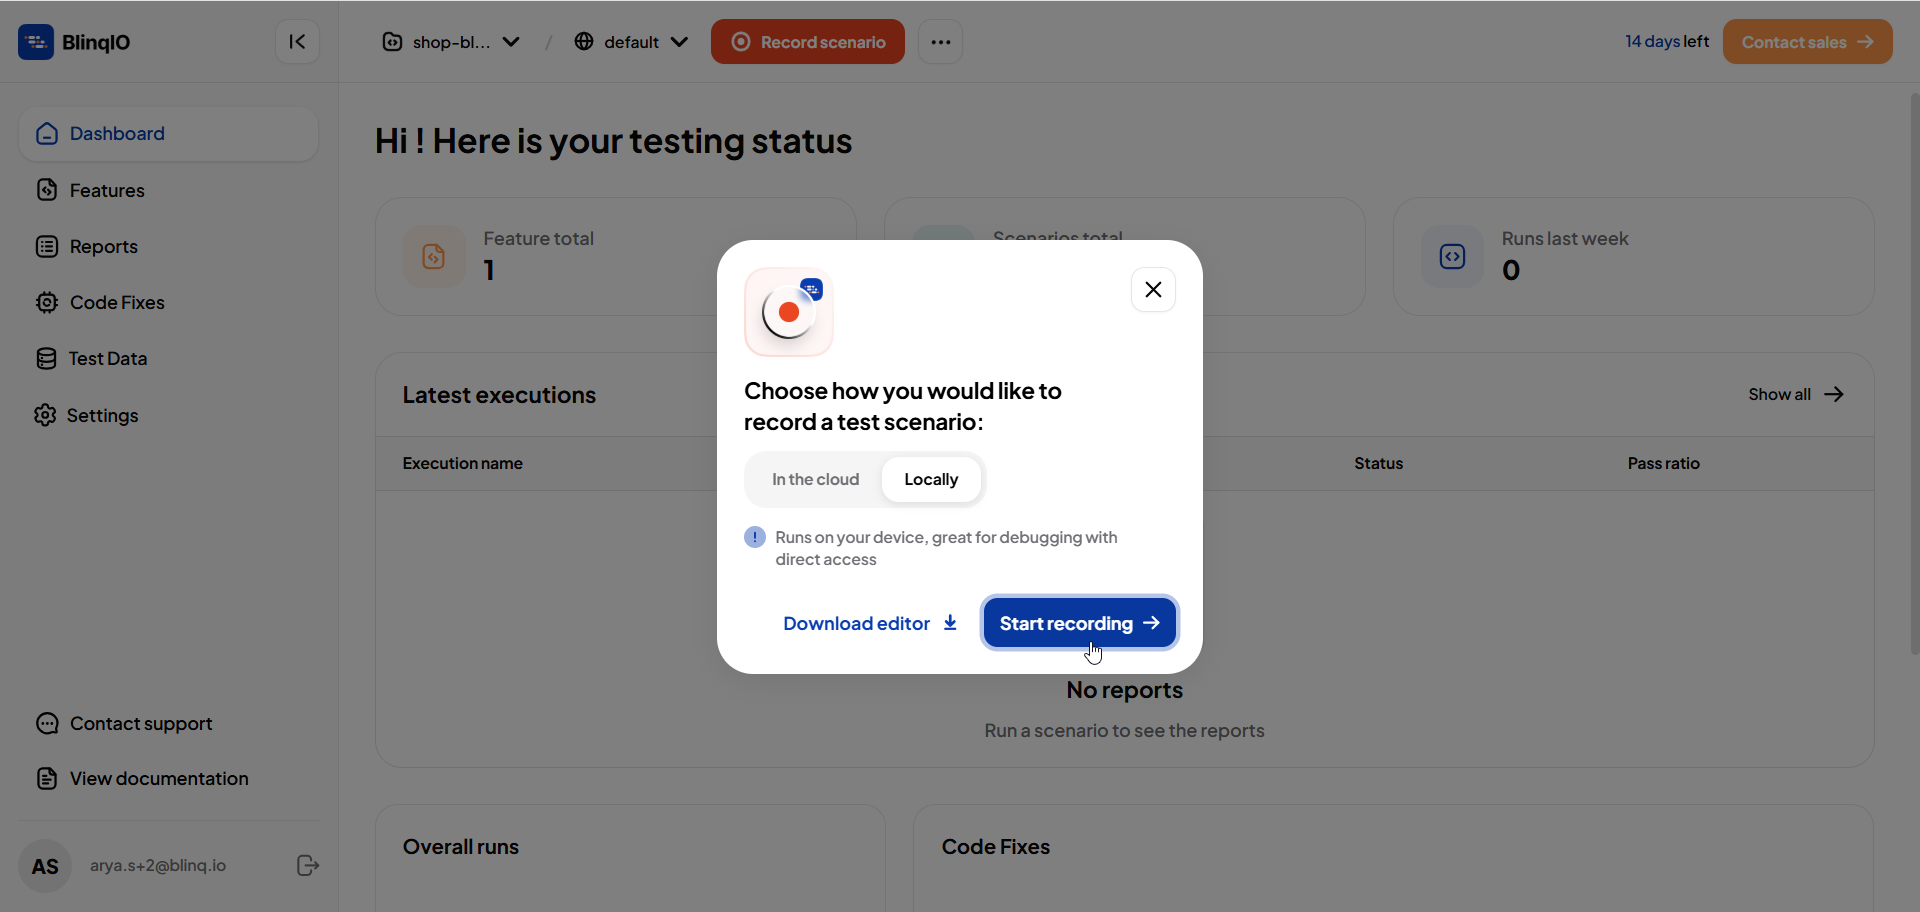Click the BlinqIO logo icon
1920x912 pixels.
point(36,42)
